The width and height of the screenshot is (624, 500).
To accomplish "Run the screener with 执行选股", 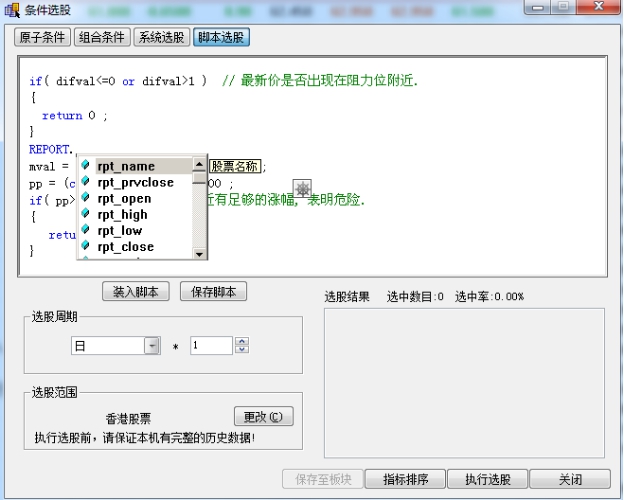I will [486, 479].
